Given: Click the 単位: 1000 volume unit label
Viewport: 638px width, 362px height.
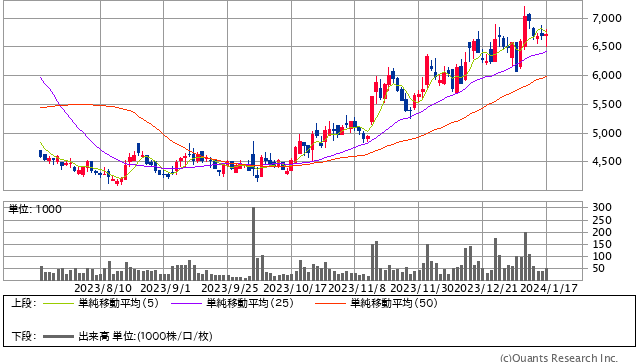Looking at the screenshot, I should (x=35, y=209).
